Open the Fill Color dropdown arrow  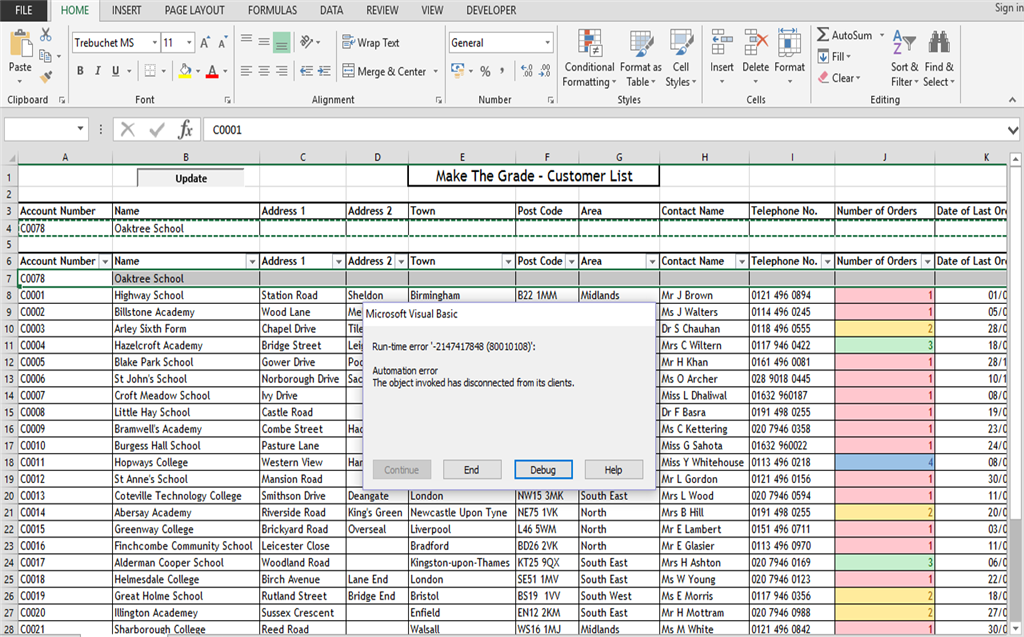click(198, 71)
